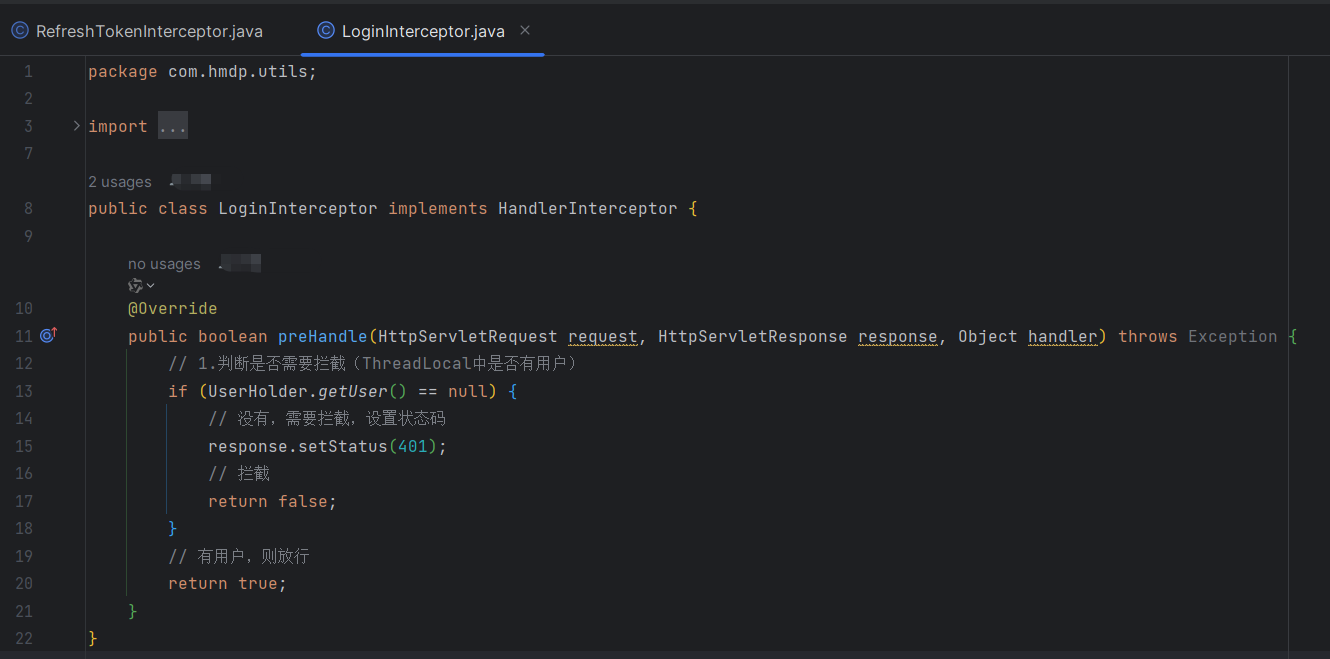
Task: Expand the folded import block arrow
Action: [x=76, y=126]
